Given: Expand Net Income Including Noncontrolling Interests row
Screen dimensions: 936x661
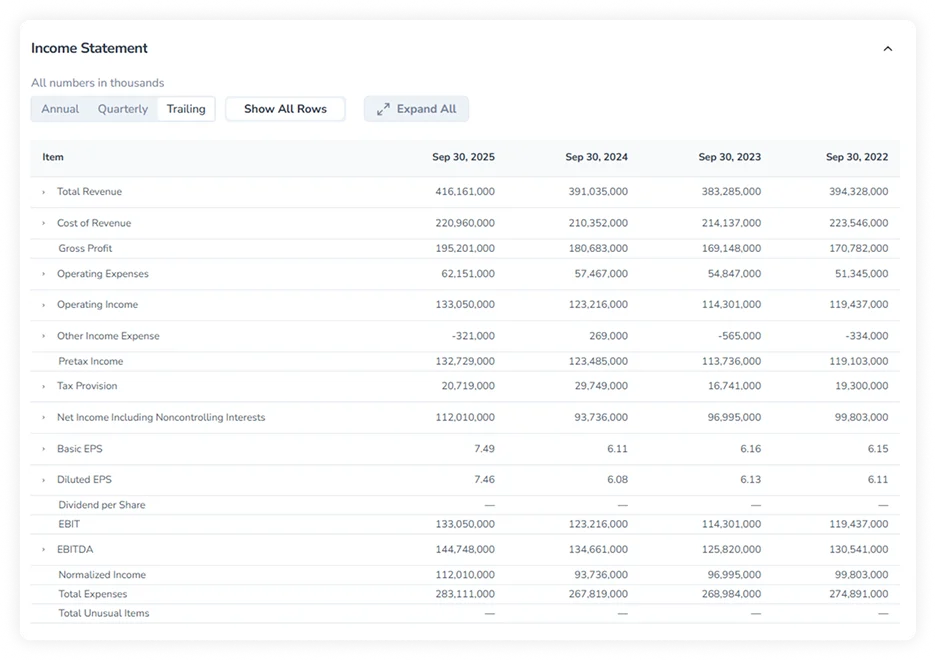Looking at the screenshot, I should point(44,417).
